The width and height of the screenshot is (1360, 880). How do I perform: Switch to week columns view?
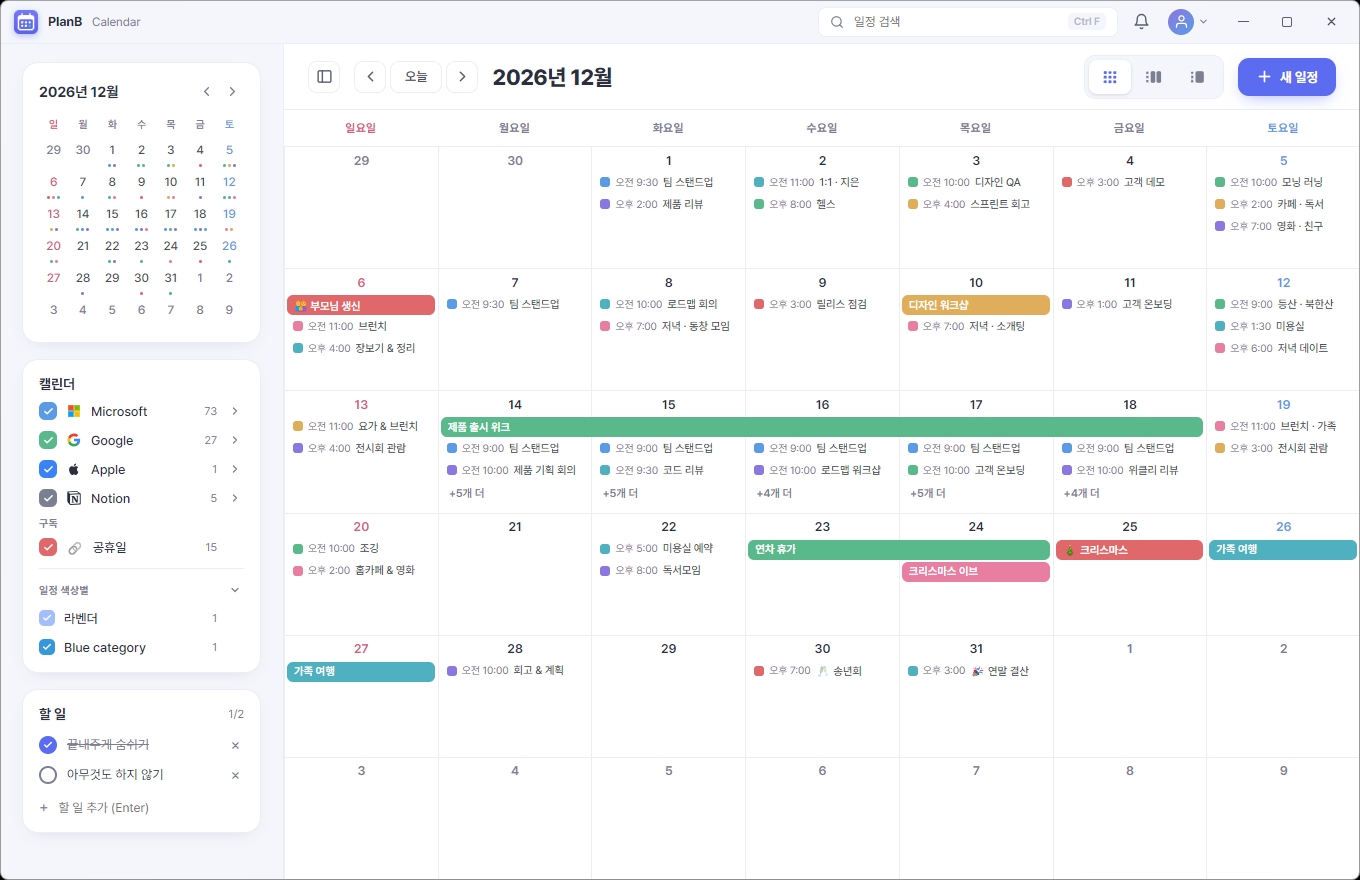click(x=1153, y=77)
